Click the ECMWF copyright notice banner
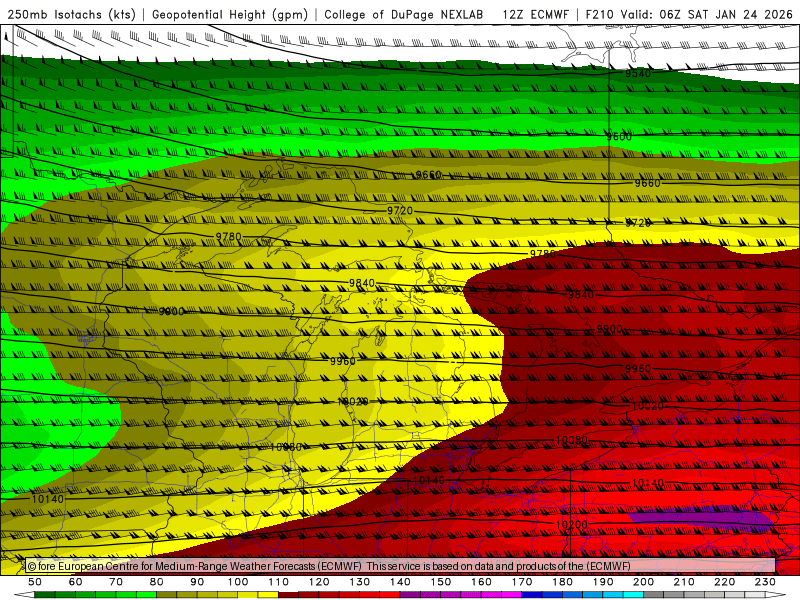800x600 pixels. (x=400, y=566)
